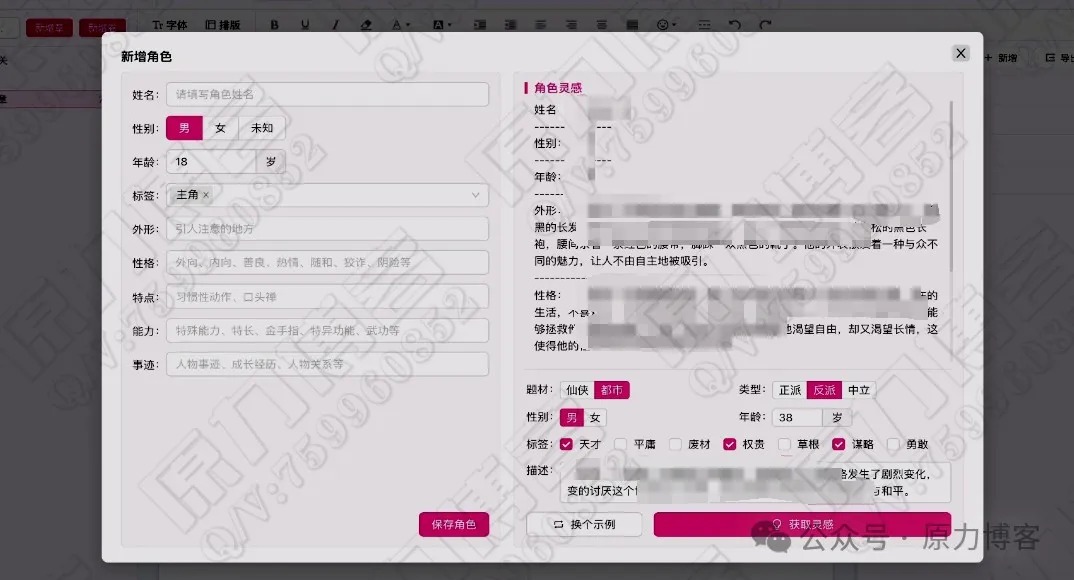Uncheck the 权贵 tag checkbox
The height and width of the screenshot is (580, 1074).
point(730,444)
